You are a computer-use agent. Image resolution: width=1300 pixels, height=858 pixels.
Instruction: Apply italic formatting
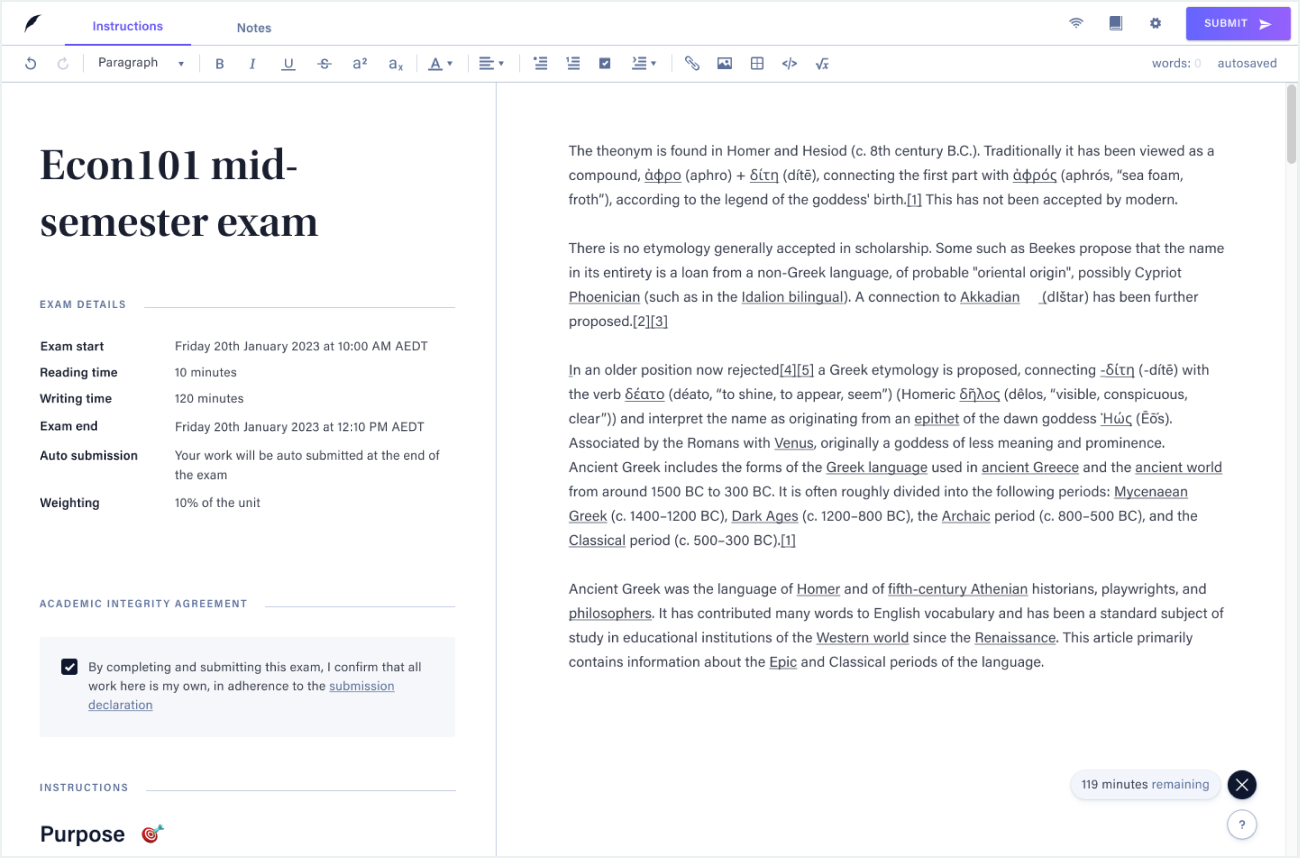click(x=252, y=64)
